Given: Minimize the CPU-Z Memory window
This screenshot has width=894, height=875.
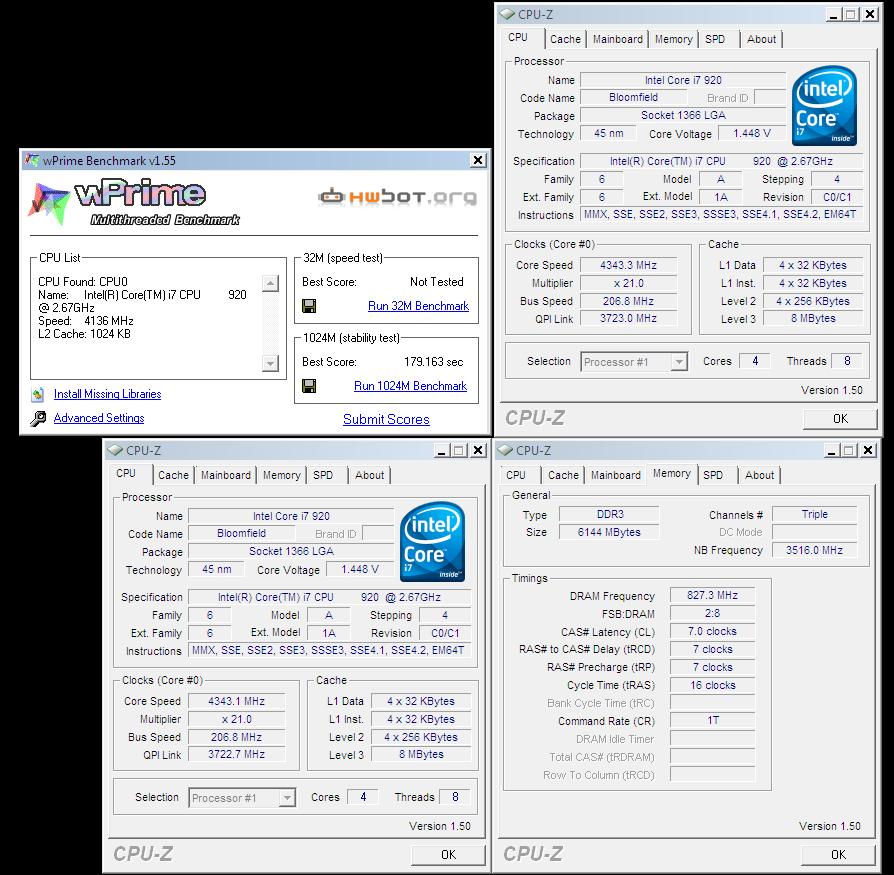Looking at the screenshot, I should point(831,450).
